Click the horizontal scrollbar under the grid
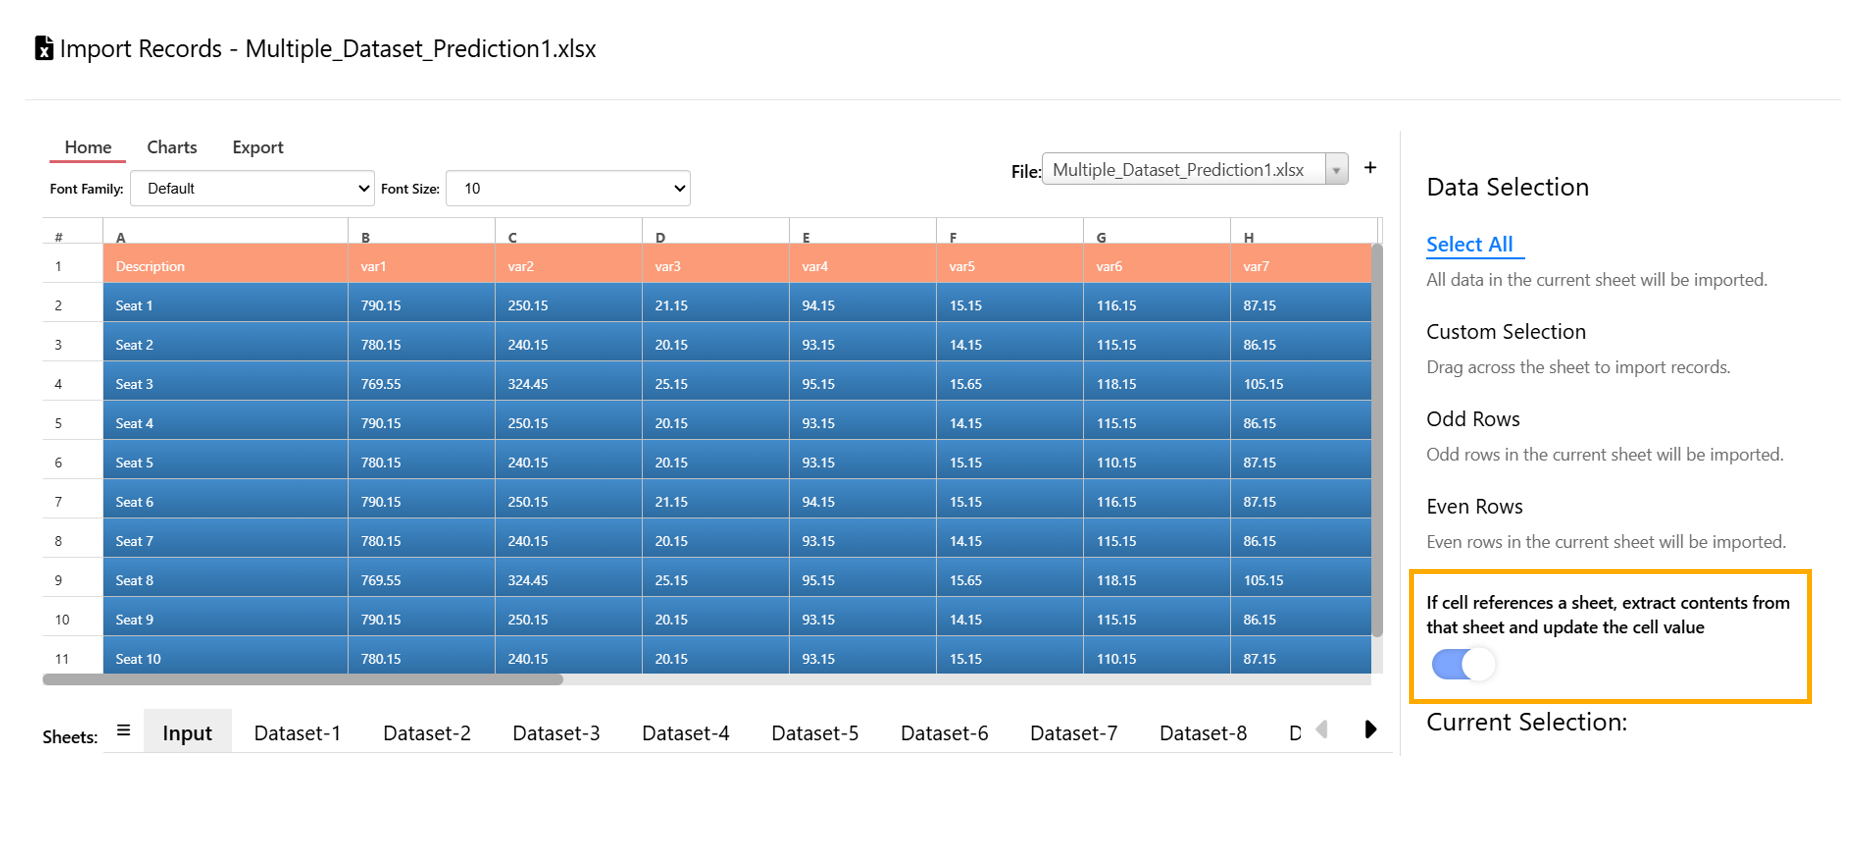This screenshot has width=1876, height=863. [x=302, y=680]
